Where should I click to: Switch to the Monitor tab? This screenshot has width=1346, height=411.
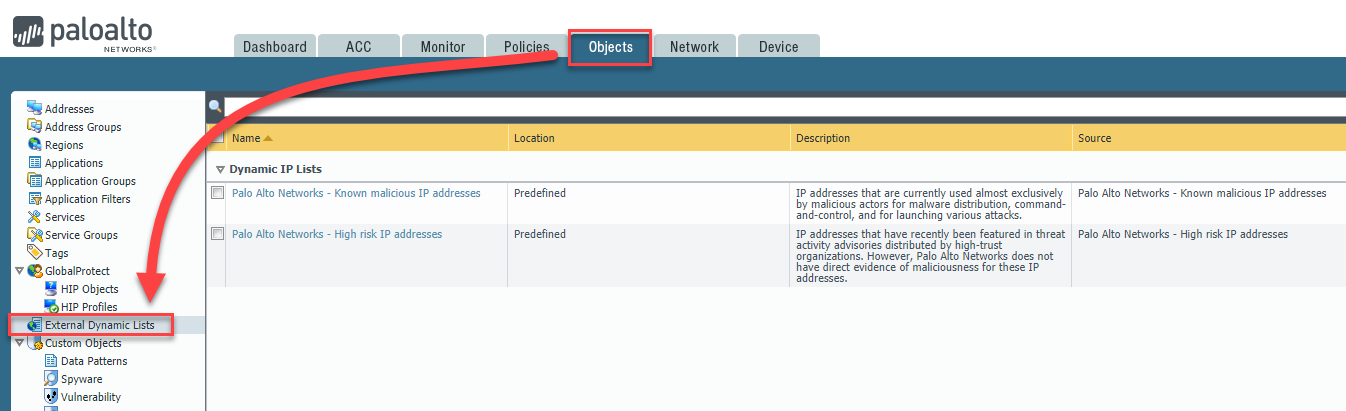click(x=443, y=47)
